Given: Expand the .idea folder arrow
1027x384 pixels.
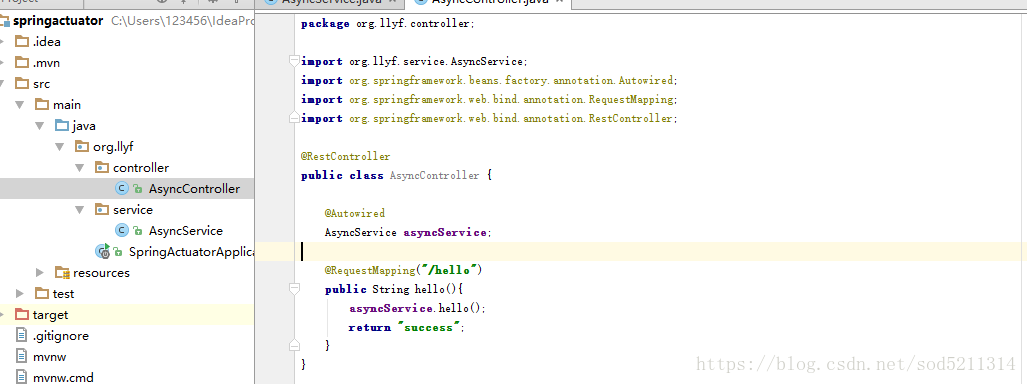Looking at the screenshot, I should tap(3, 42).
